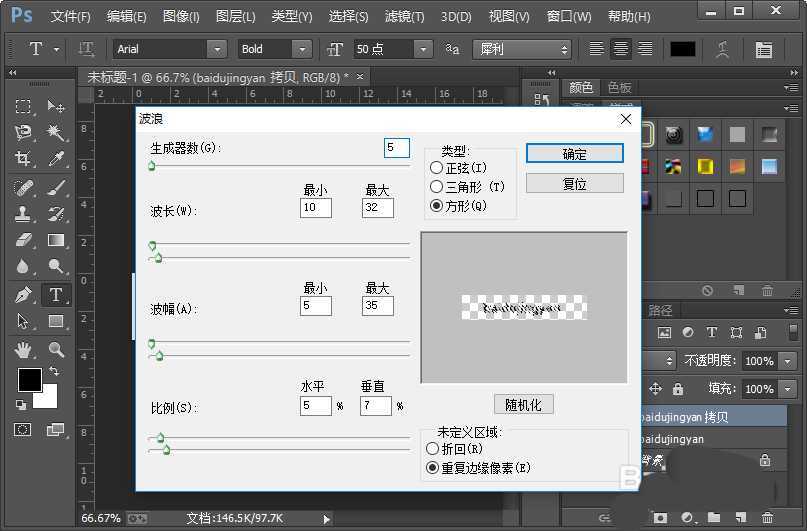Select the Pen tool
Image resolution: width=807 pixels, height=531 pixels.
point(24,295)
